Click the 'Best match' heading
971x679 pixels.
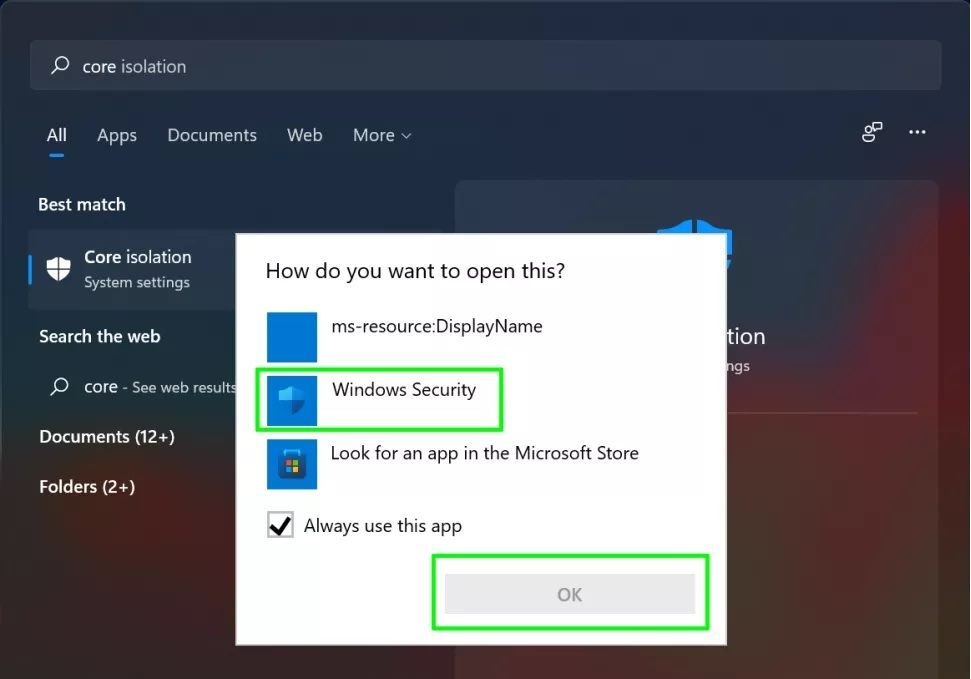click(82, 204)
